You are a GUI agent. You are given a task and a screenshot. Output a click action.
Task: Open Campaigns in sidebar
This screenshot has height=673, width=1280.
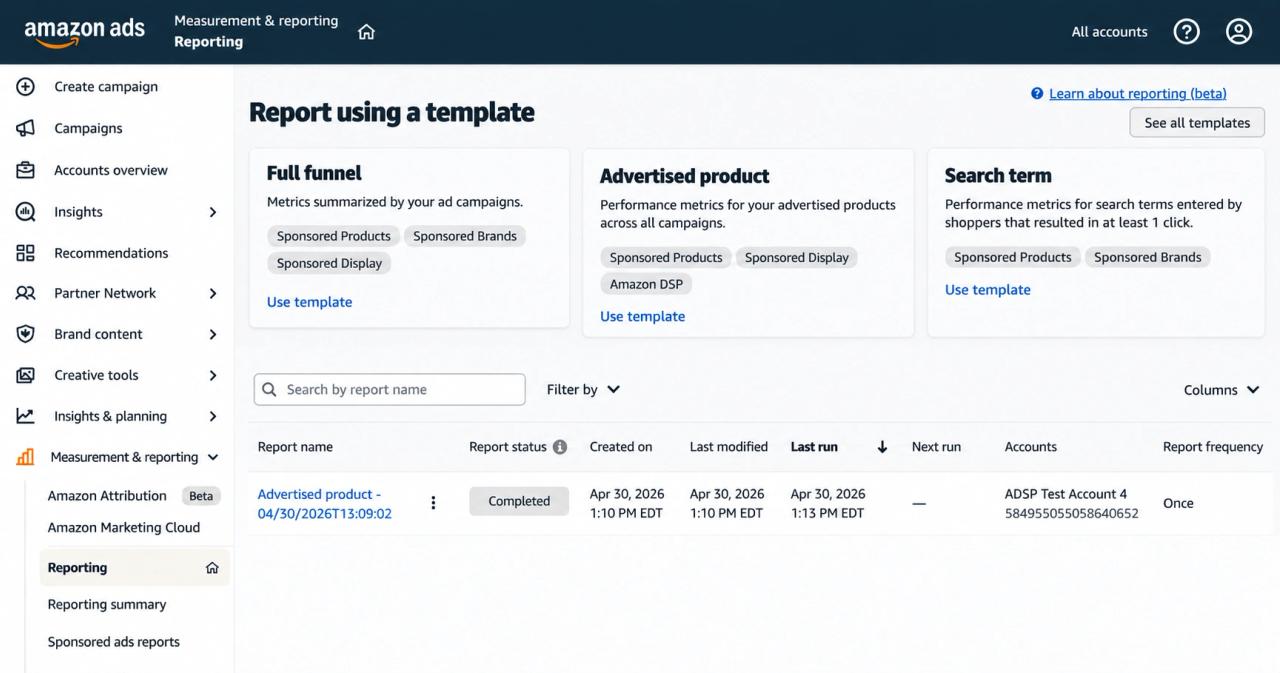[x=88, y=128]
